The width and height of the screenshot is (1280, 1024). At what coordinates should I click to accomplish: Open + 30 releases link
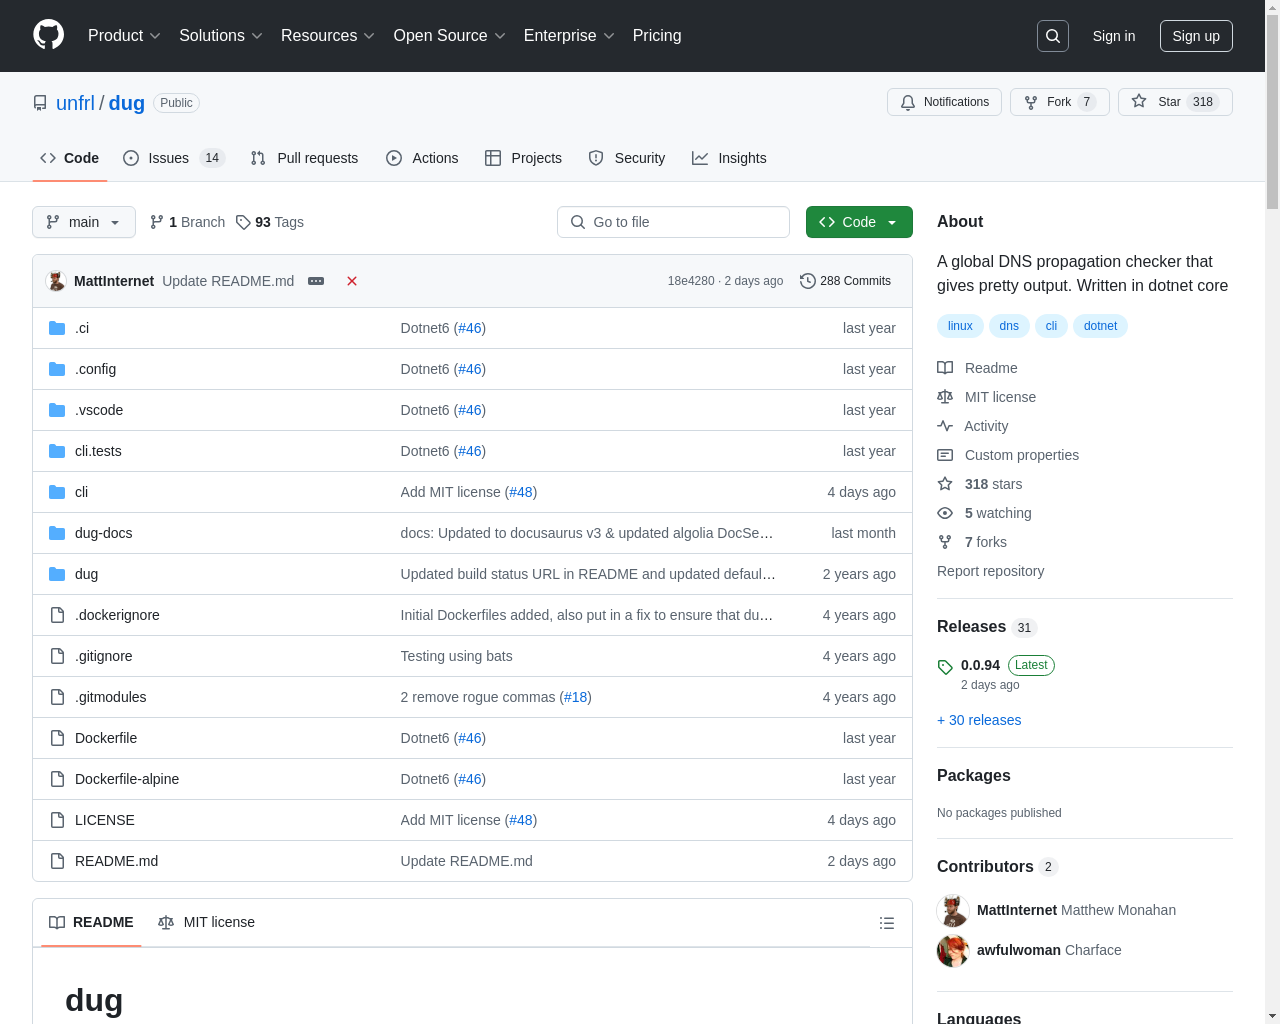979,720
